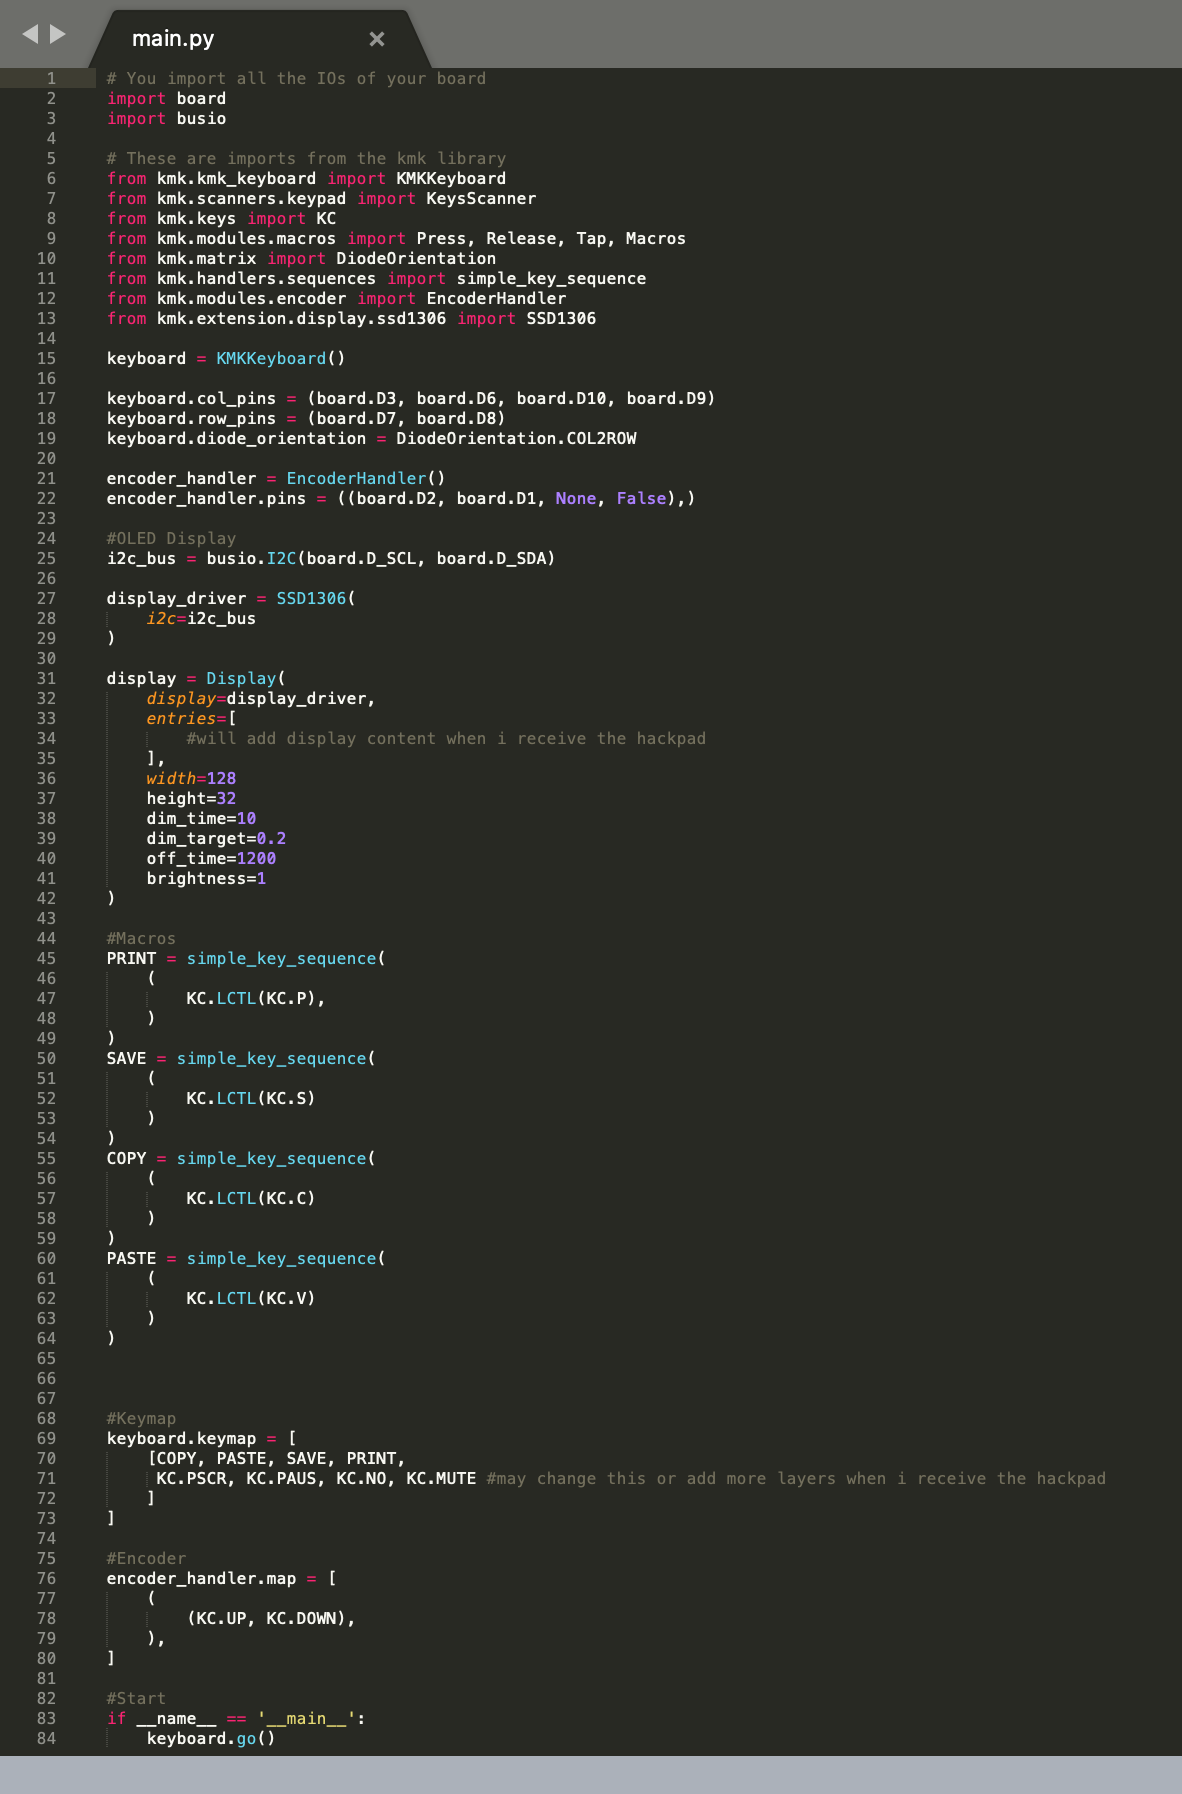Viewport: 1182px width, 1794px height.
Task: Click the off_time=1200 argument
Action: 211,858
